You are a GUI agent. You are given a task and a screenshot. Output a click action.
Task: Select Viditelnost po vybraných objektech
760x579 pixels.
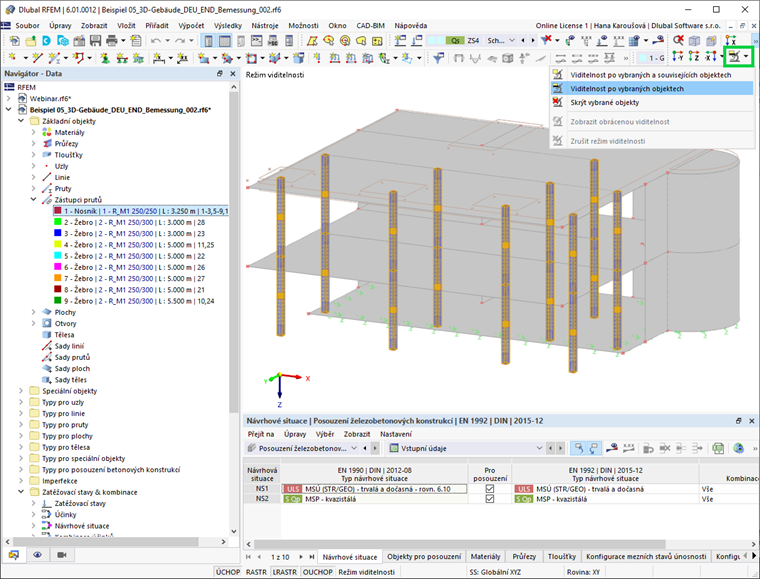pyautogui.click(x=627, y=89)
